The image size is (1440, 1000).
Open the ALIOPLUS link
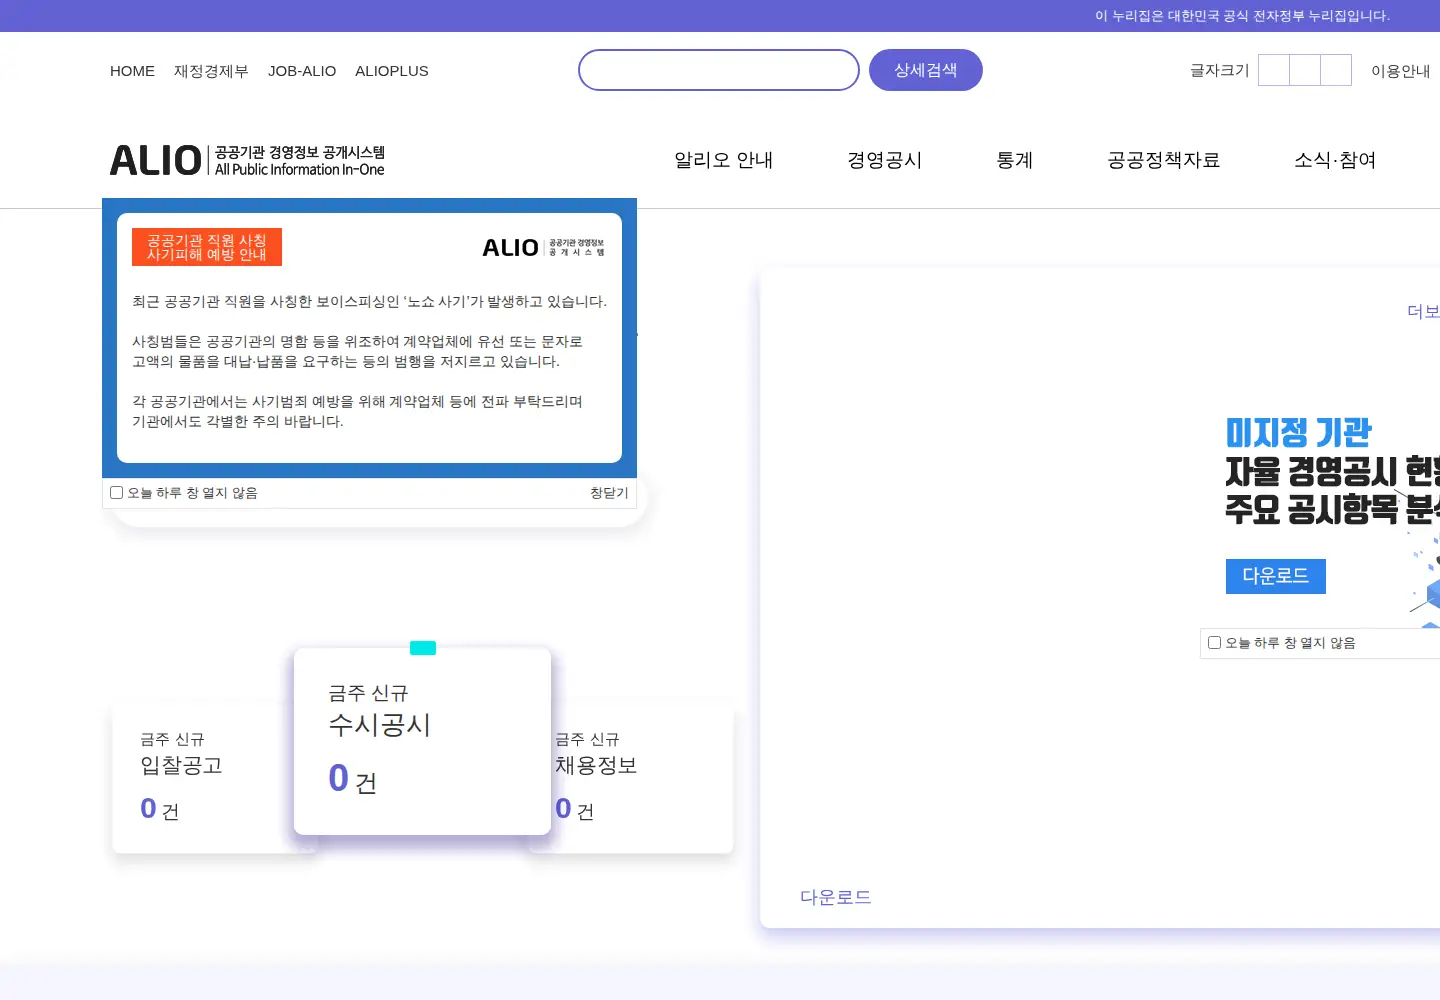coord(392,71)
